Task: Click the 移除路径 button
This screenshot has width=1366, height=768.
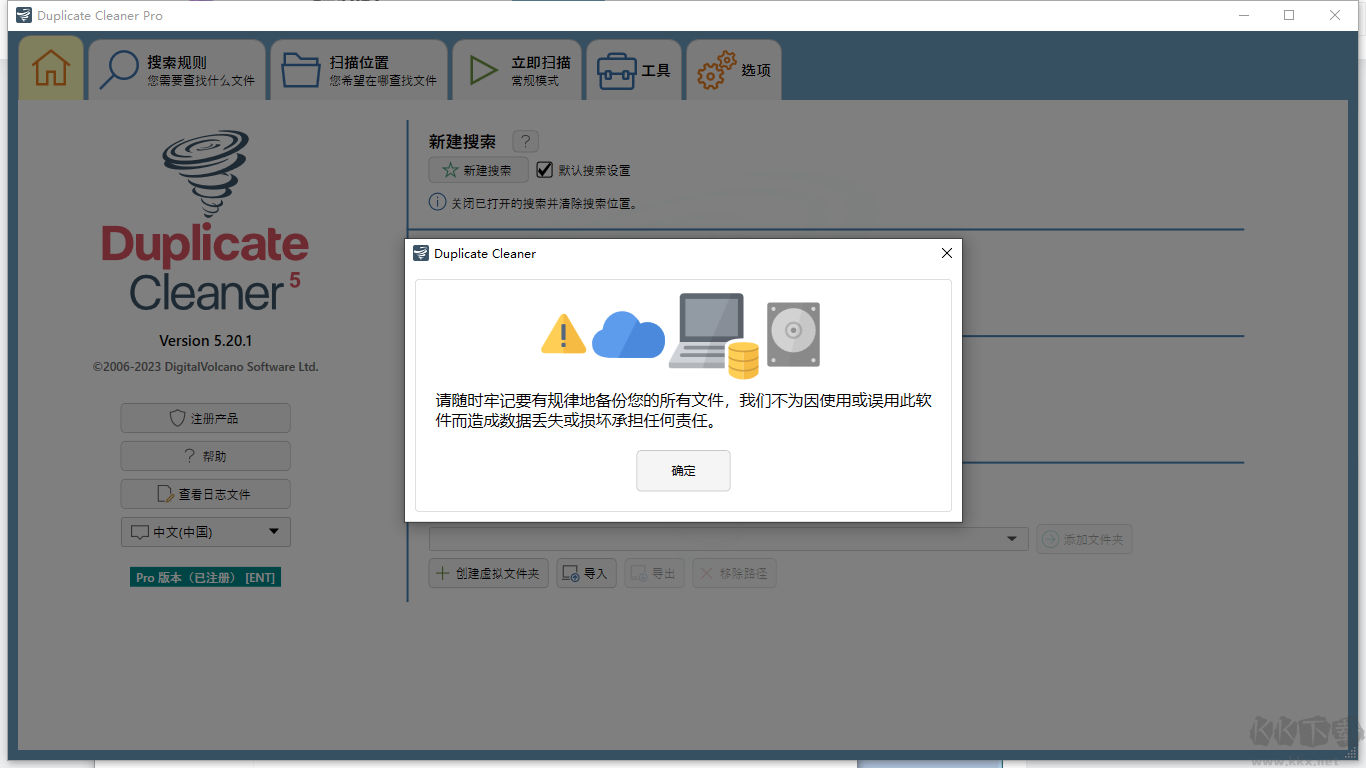Action: click(x=734, y=573)
